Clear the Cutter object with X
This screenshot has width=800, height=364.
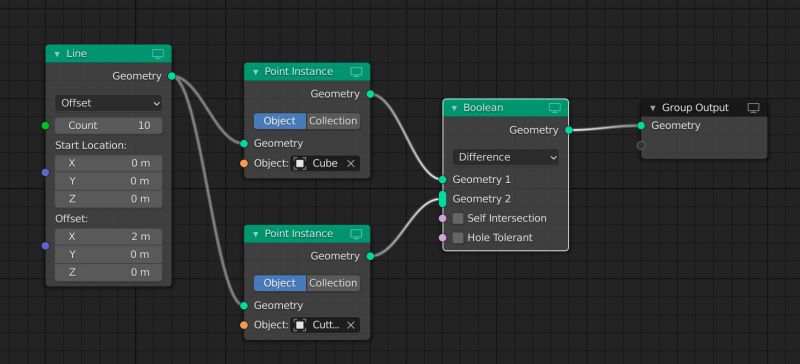coord(351,325)
